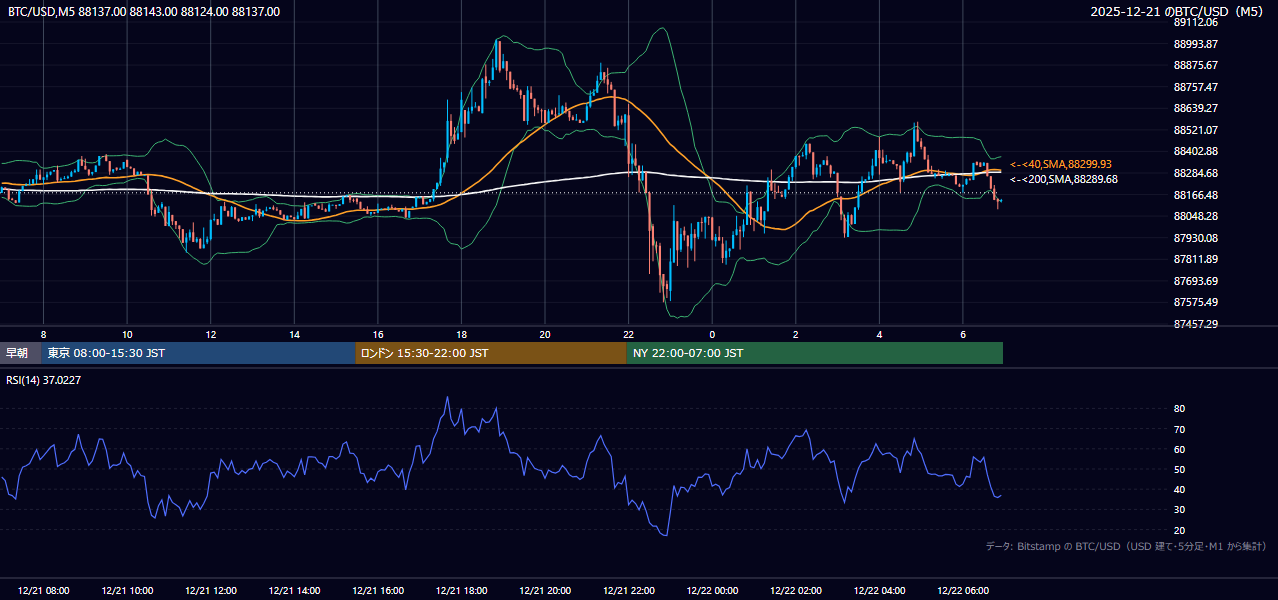
Task: Click RSI axis level 50
Action: tap(1179, 469)
